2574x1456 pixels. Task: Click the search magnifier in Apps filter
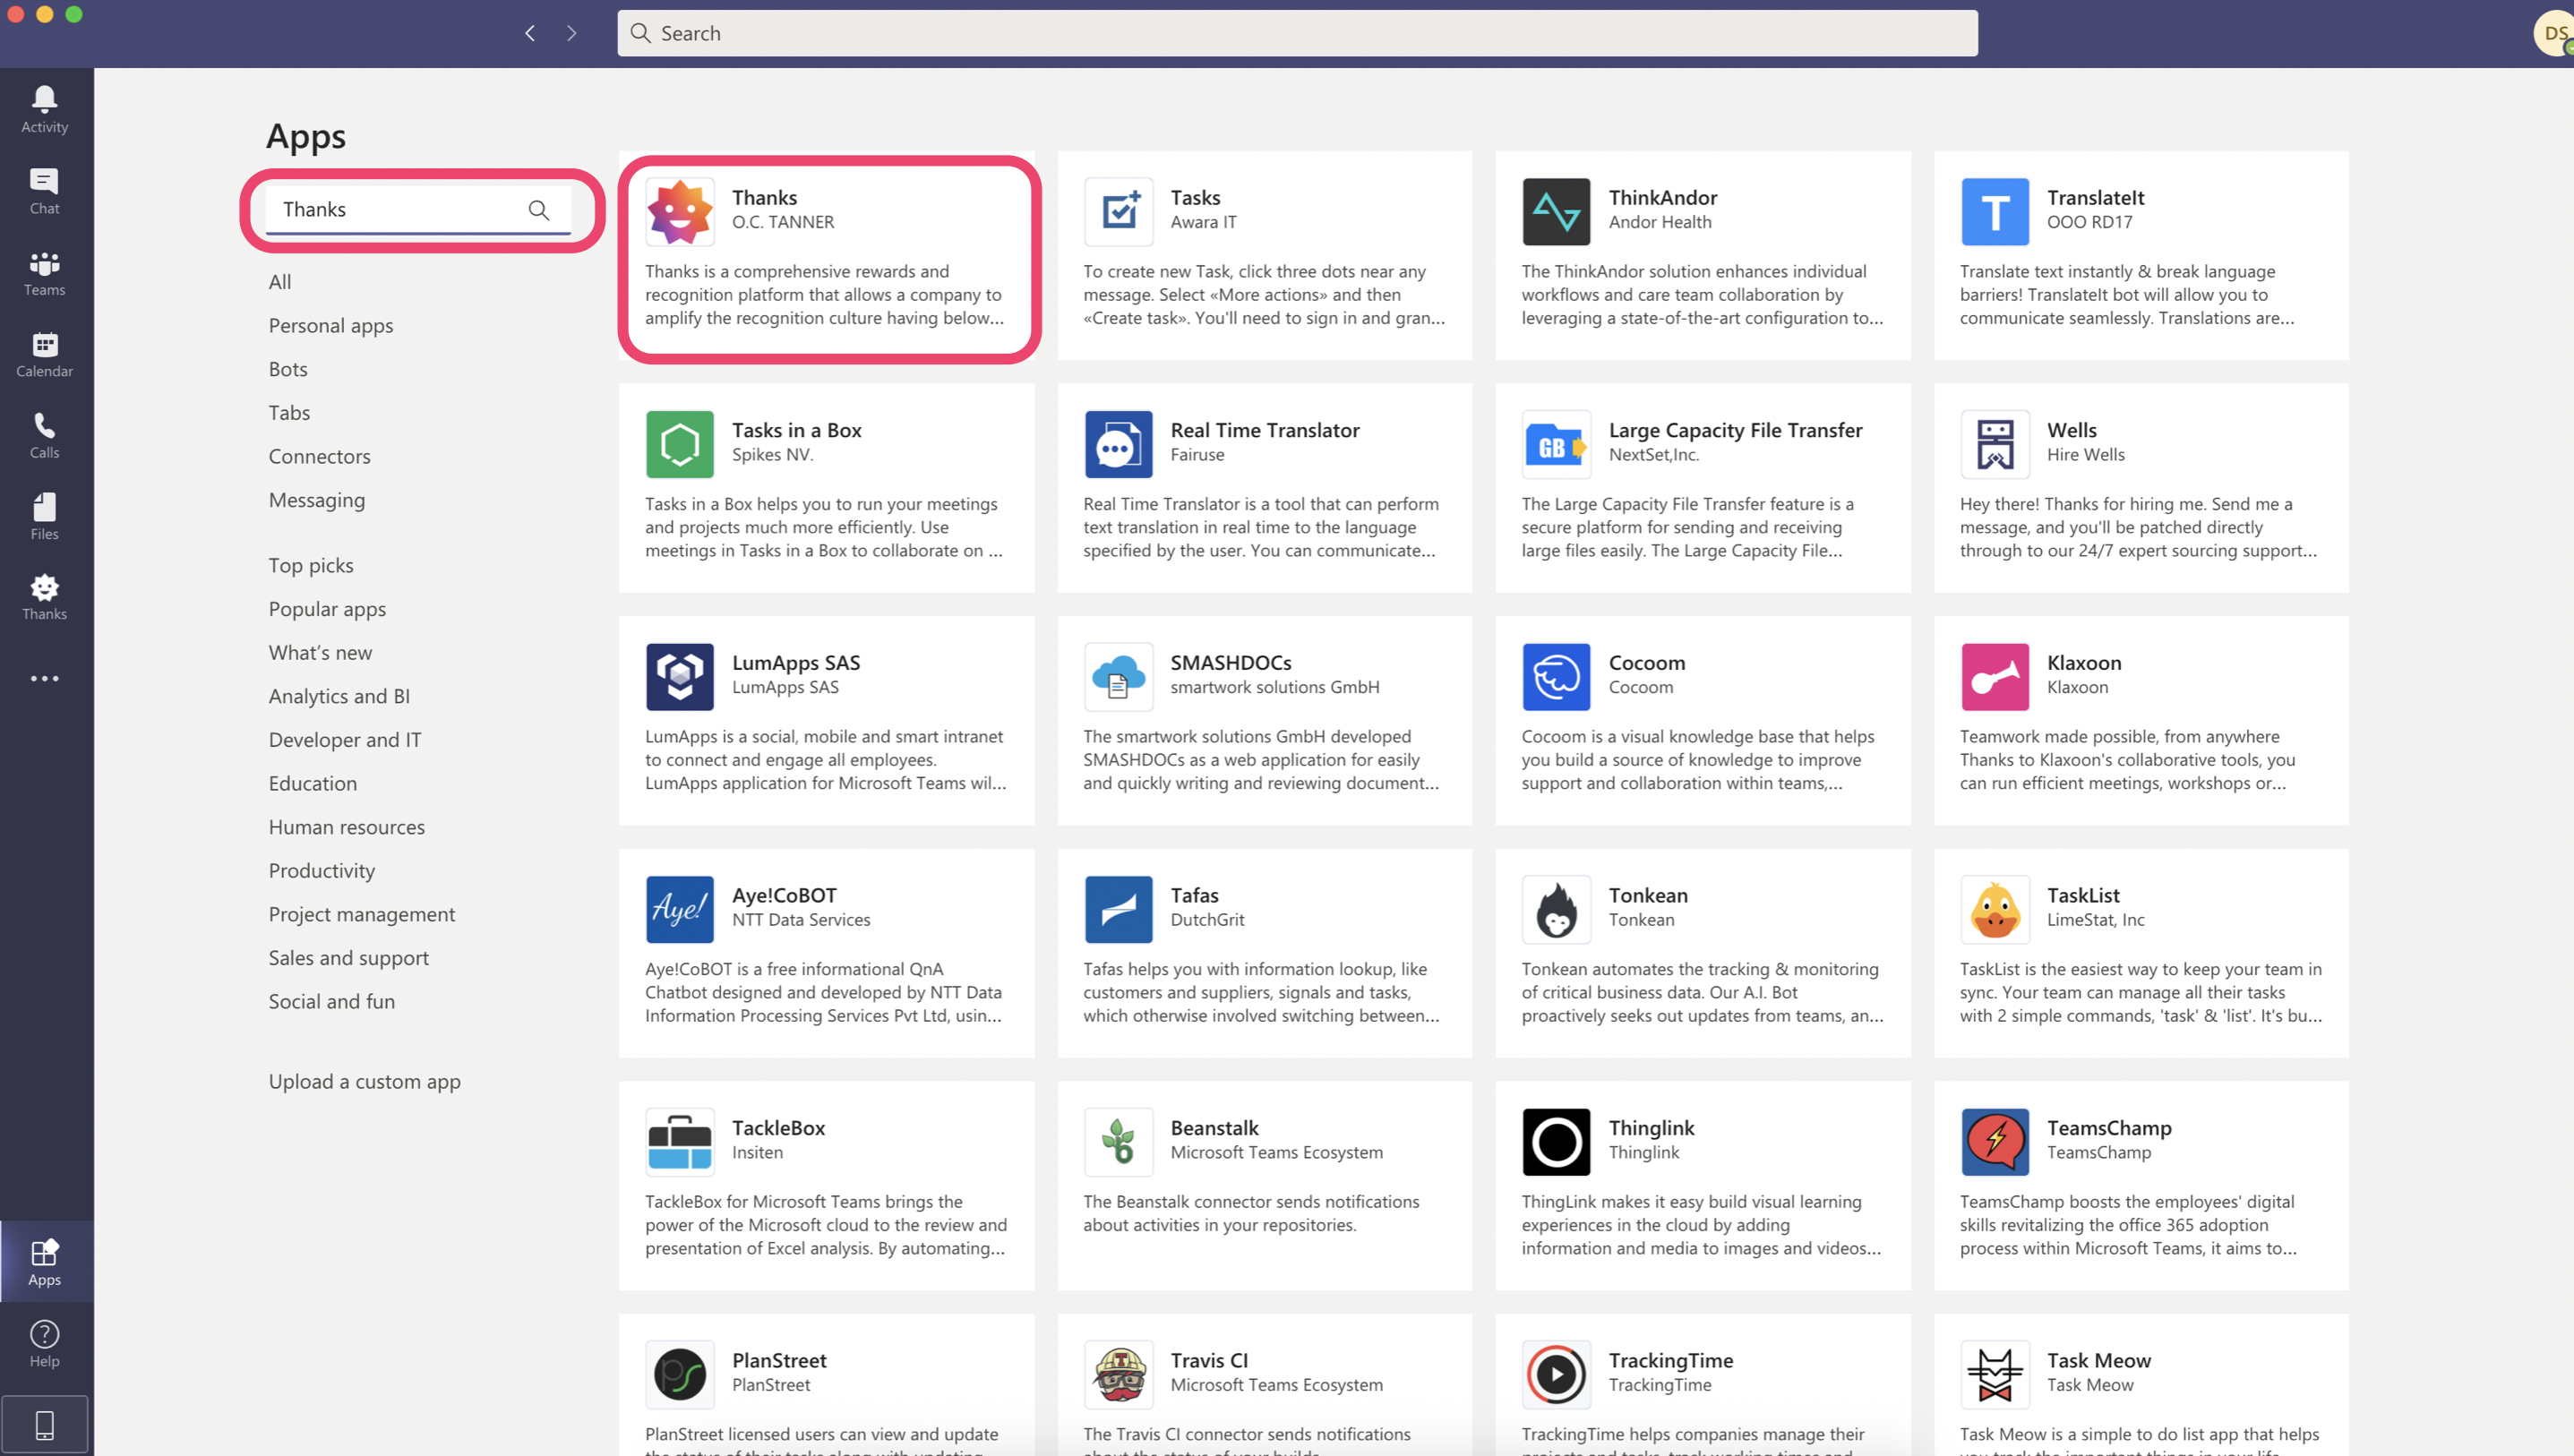tap(539, 209)
